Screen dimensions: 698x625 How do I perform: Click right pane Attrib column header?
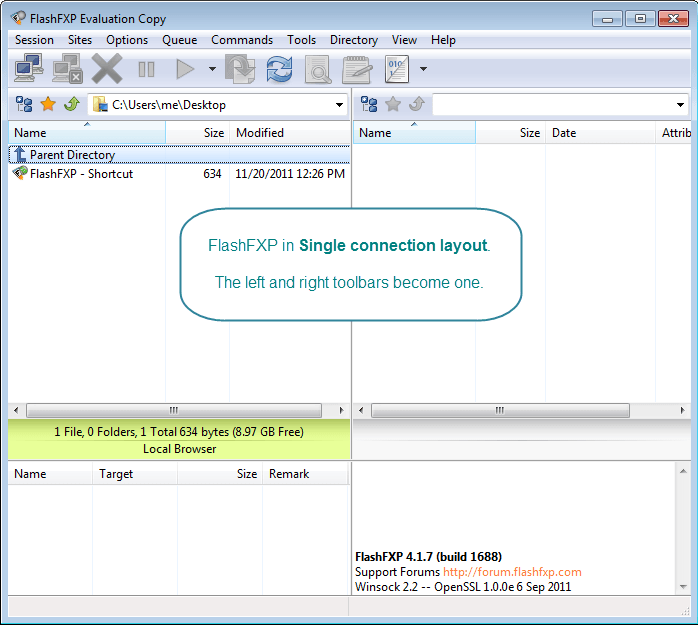(674, 133)
